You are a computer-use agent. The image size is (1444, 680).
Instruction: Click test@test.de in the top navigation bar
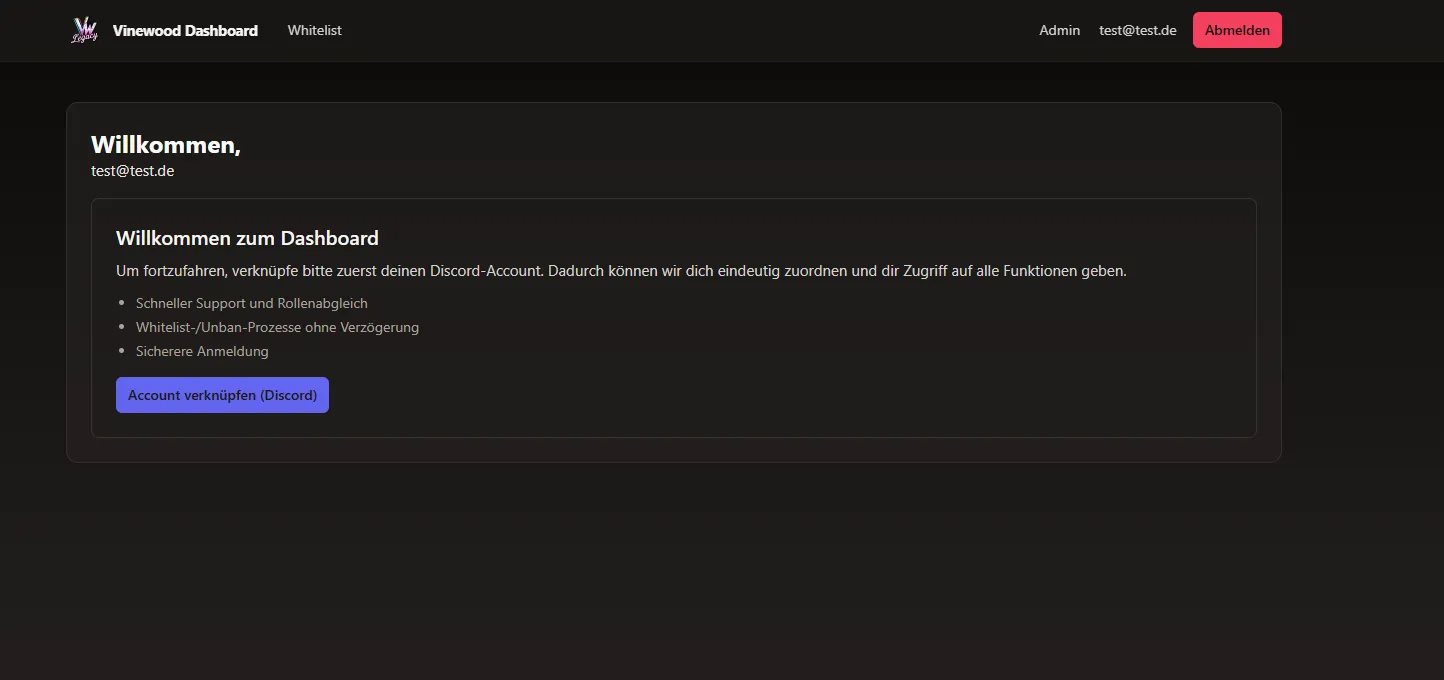tap(1137, 30)
